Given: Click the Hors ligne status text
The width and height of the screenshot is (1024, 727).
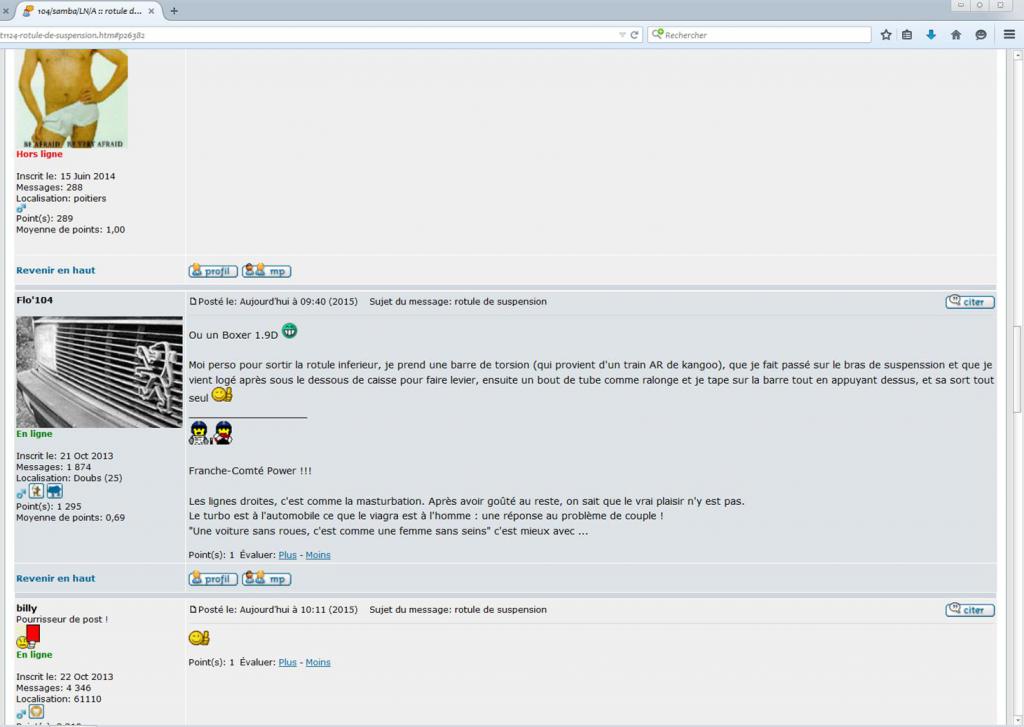Looking at the screenshot, I should pyautogui.click(x=39, y=154).
